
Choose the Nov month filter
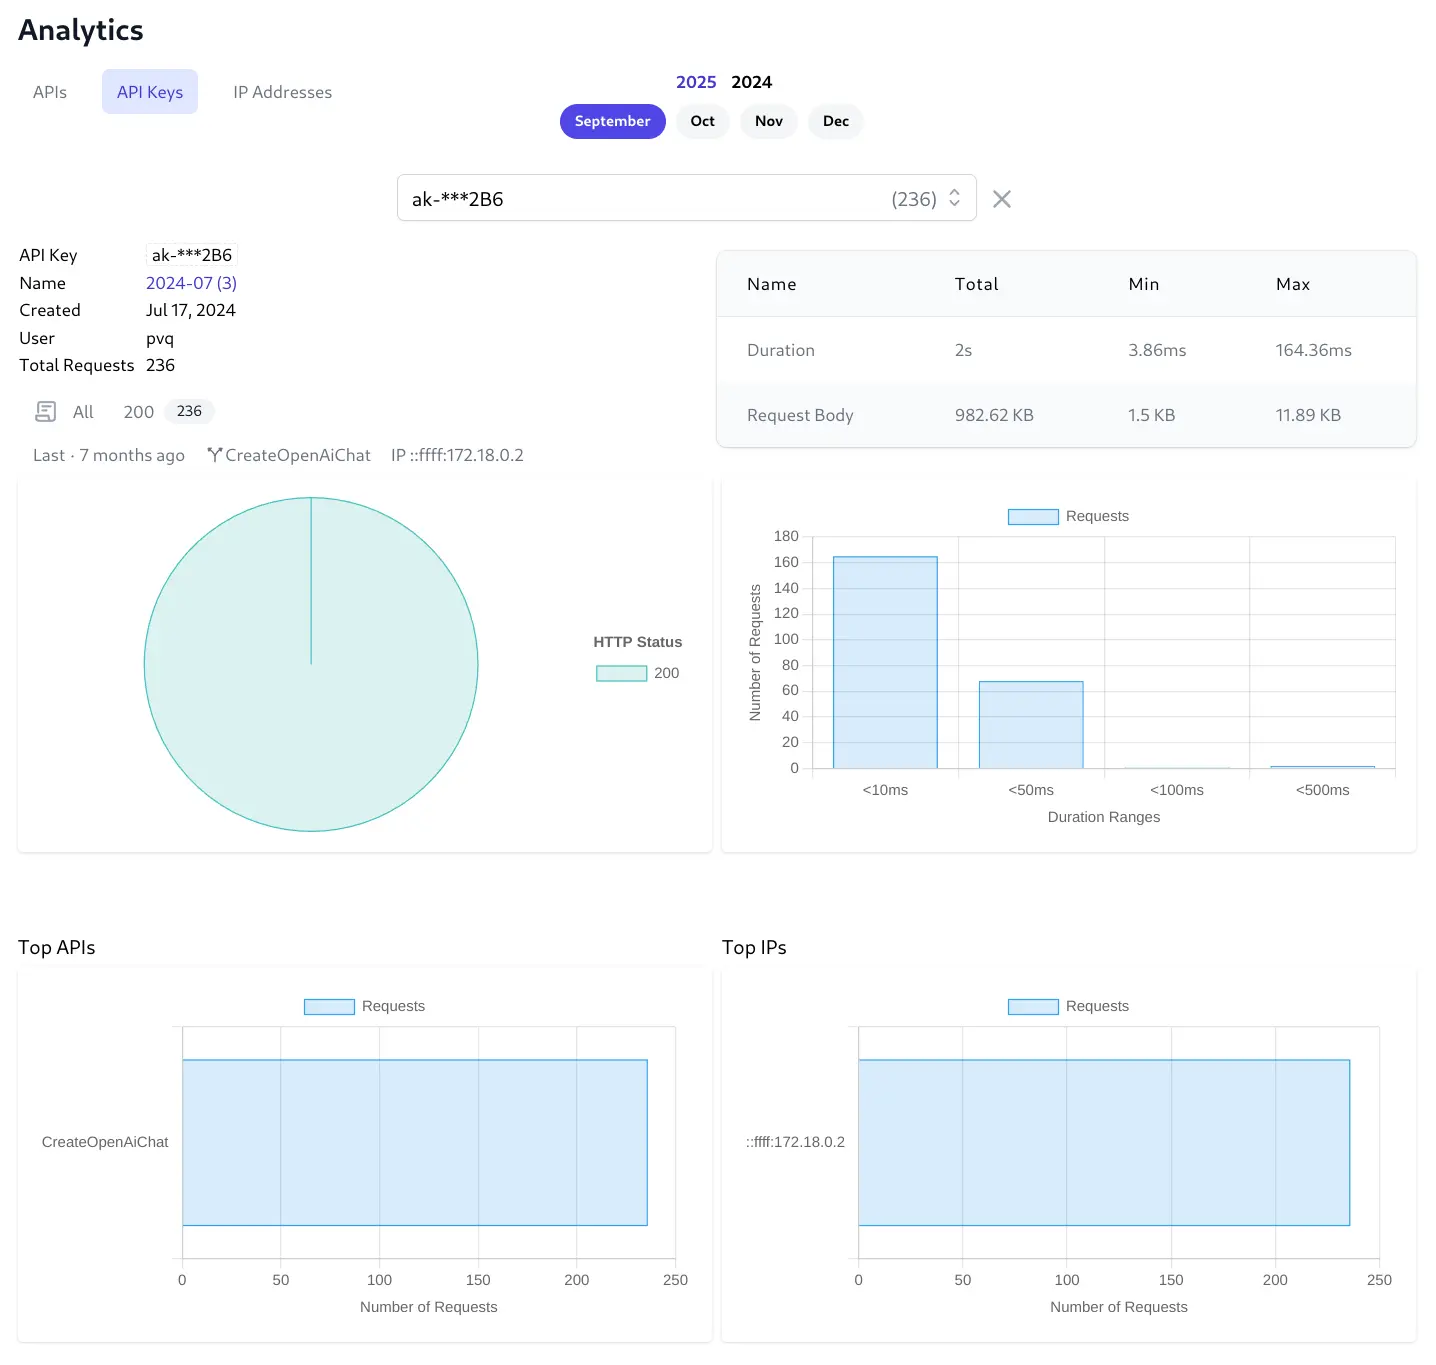tap(768, 121)
